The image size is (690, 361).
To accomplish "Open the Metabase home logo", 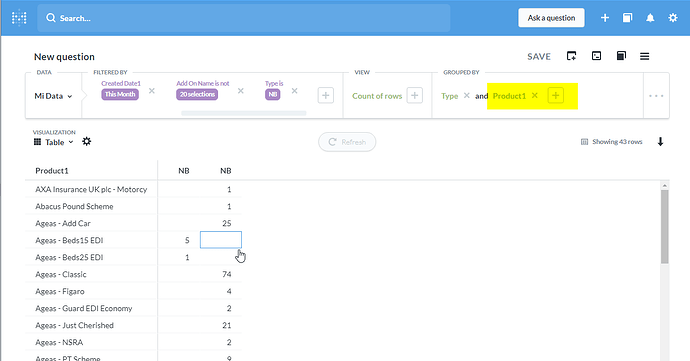I will pyautogui.click(x=19, y=18).
